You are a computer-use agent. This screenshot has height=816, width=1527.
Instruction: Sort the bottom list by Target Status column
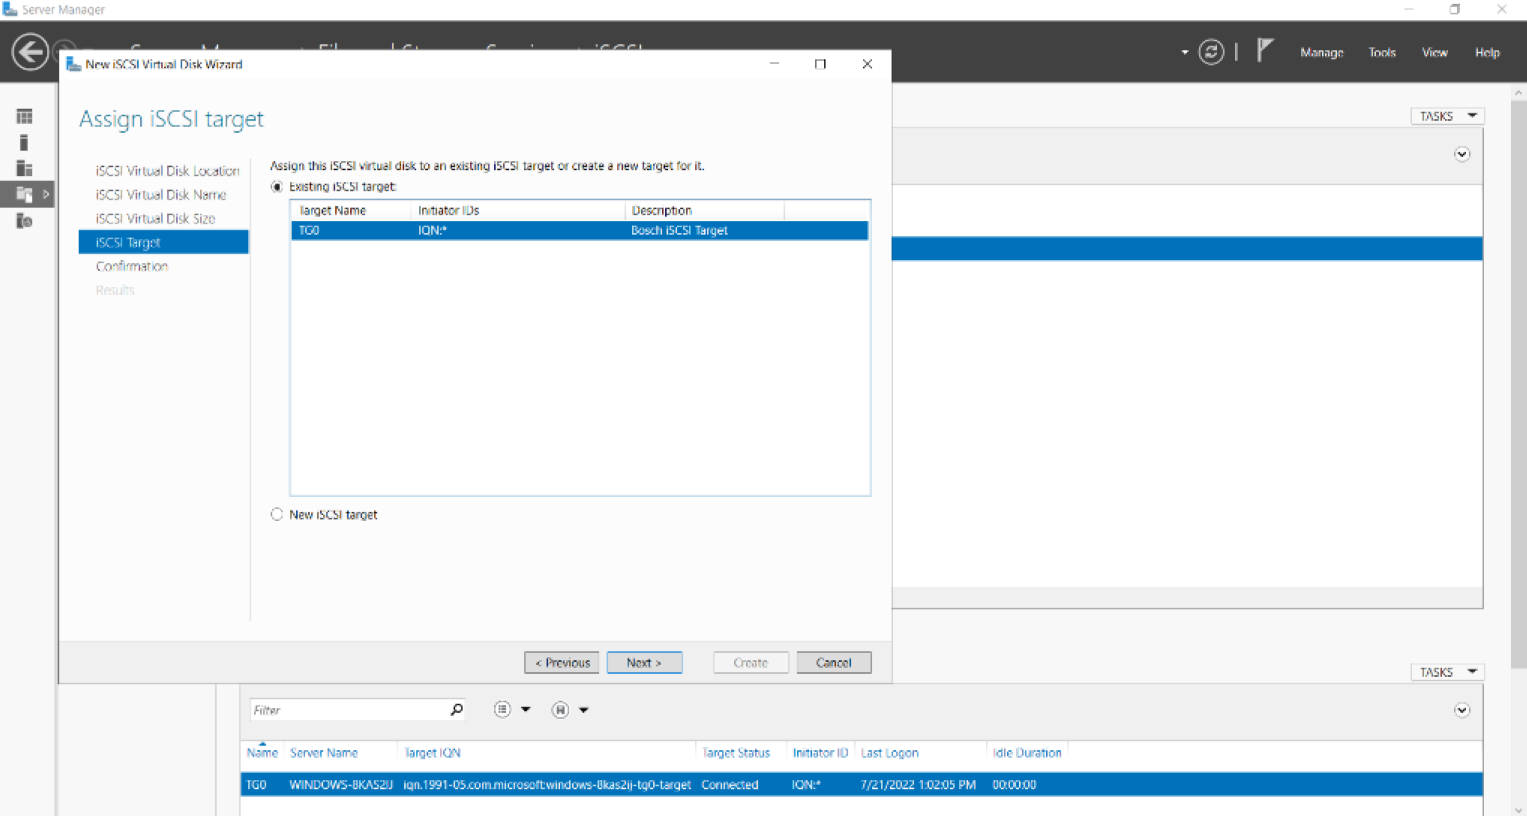(x=736, y=753)
